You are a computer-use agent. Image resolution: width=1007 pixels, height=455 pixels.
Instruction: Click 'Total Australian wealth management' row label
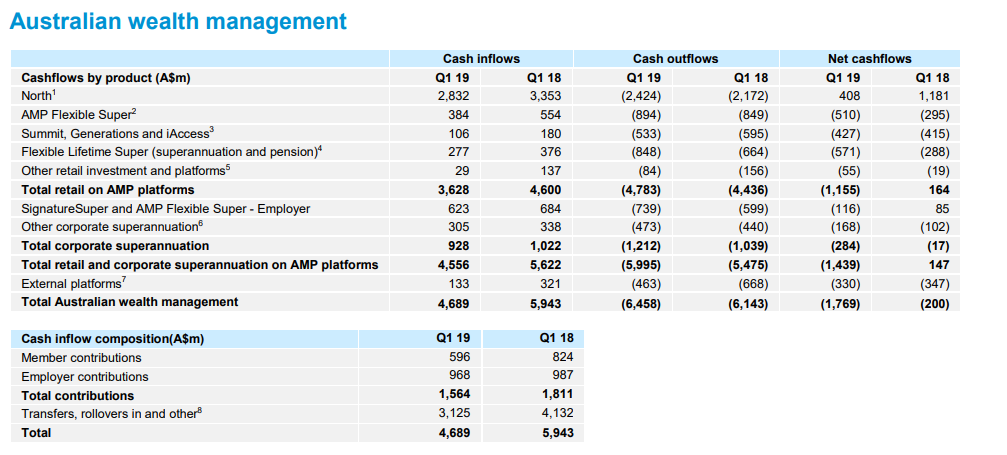tap(130, 301)
